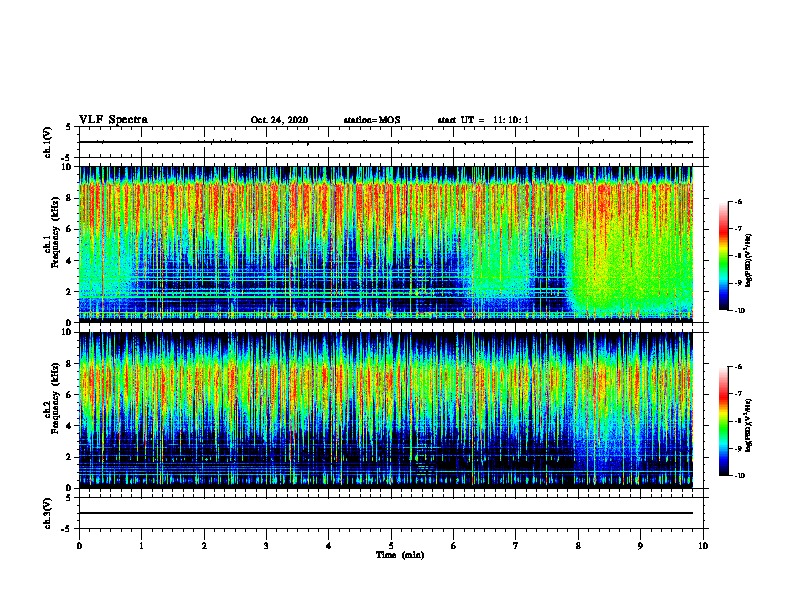Click the ch.1 color bar log(PSD) label

click(x=748, y=260)
